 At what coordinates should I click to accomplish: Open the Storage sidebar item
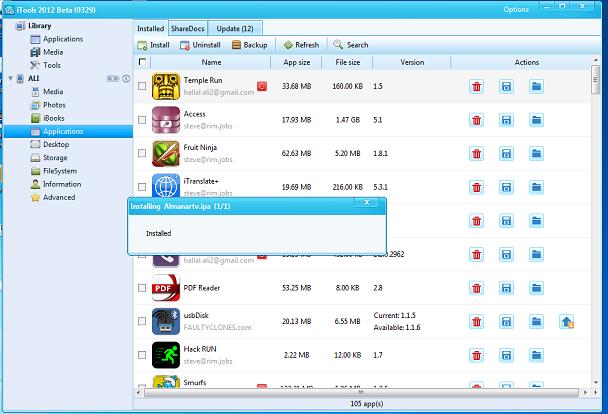49,158
